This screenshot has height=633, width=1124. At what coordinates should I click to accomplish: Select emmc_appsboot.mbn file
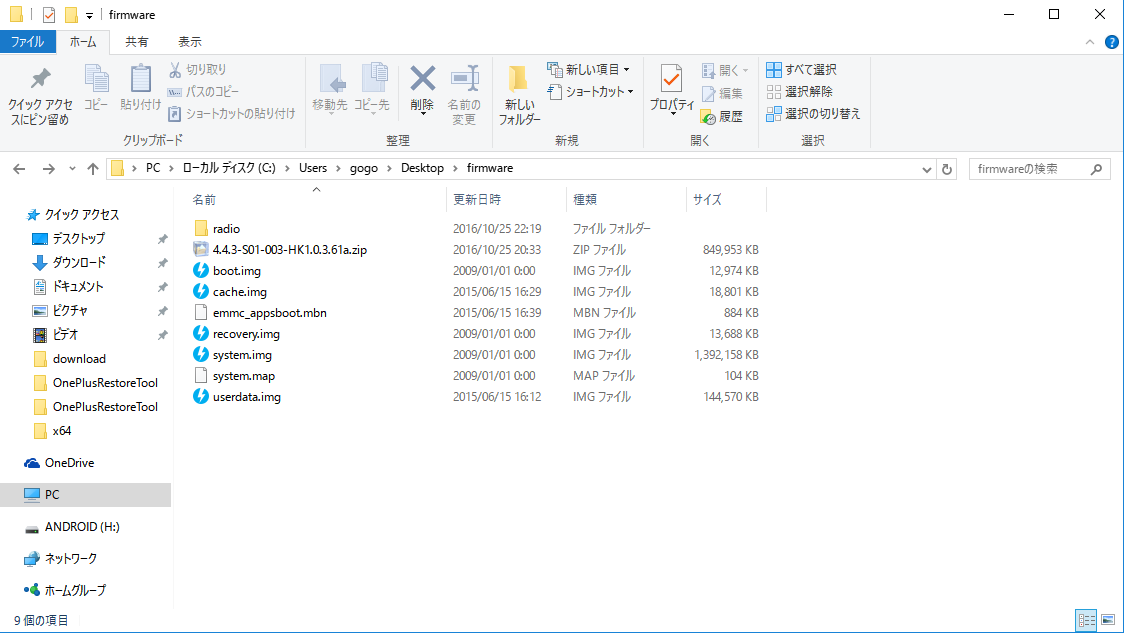270,313
